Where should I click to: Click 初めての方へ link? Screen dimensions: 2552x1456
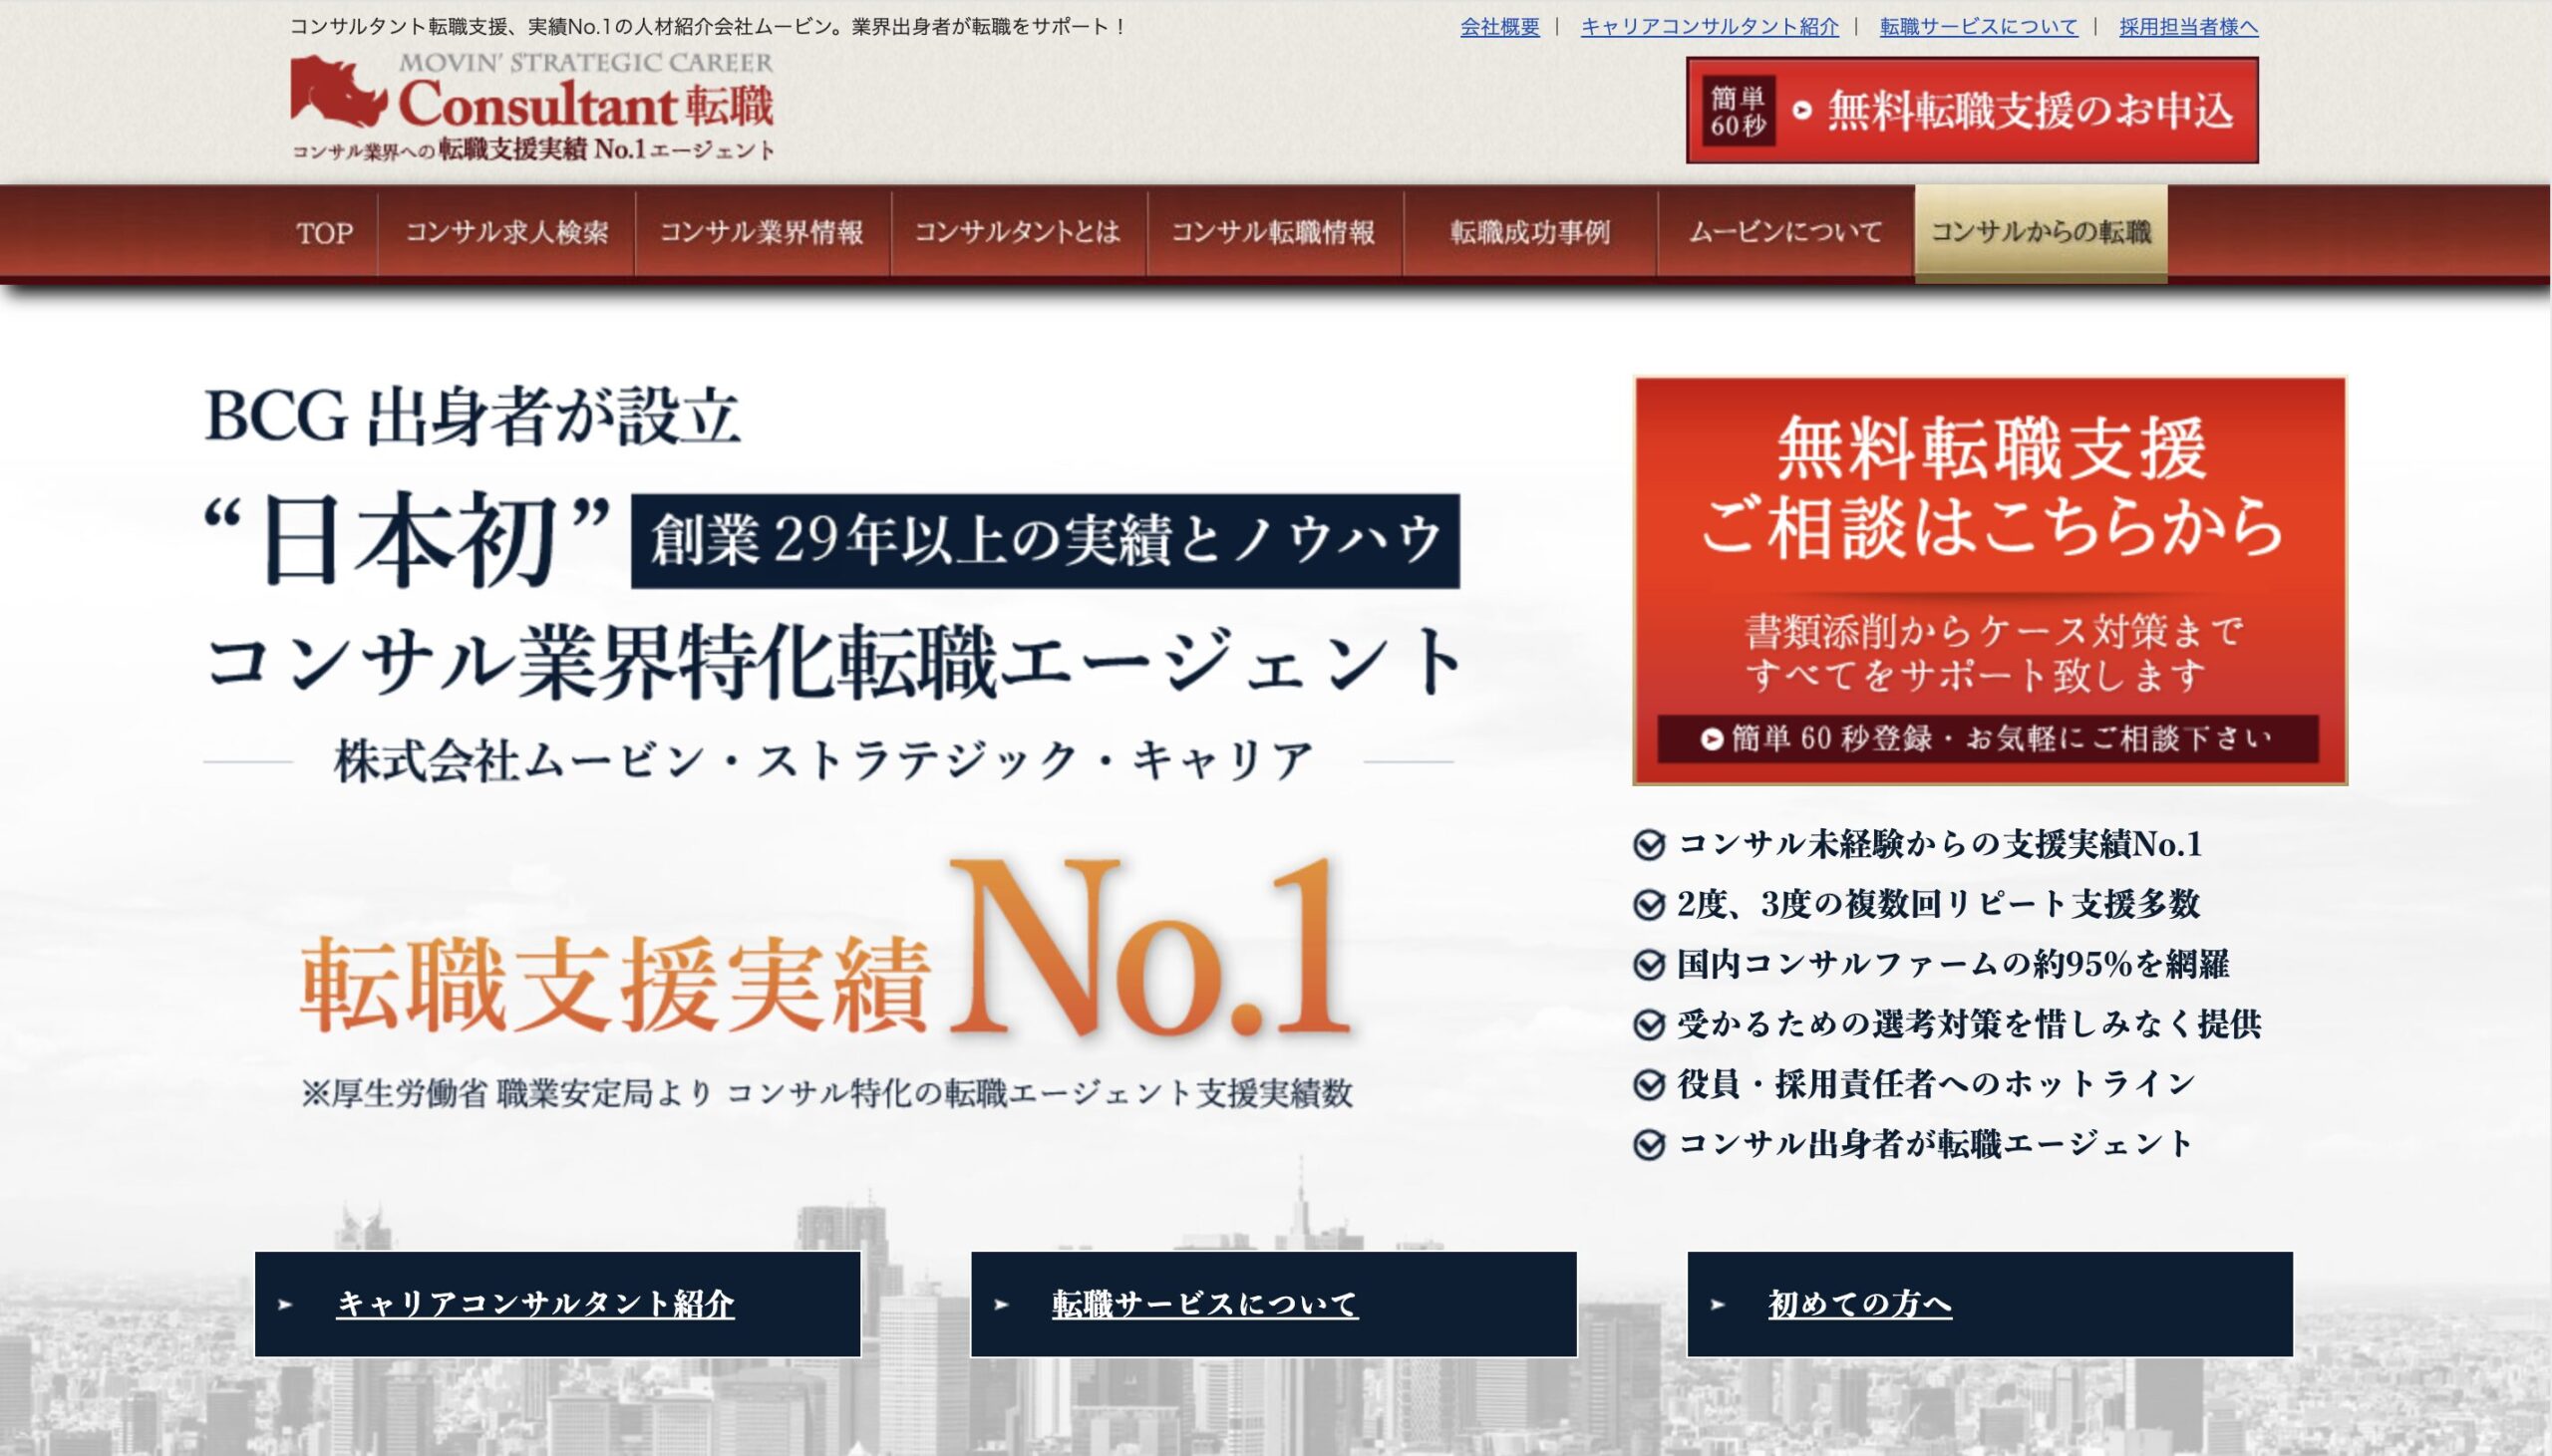tap(1859, 1304)
